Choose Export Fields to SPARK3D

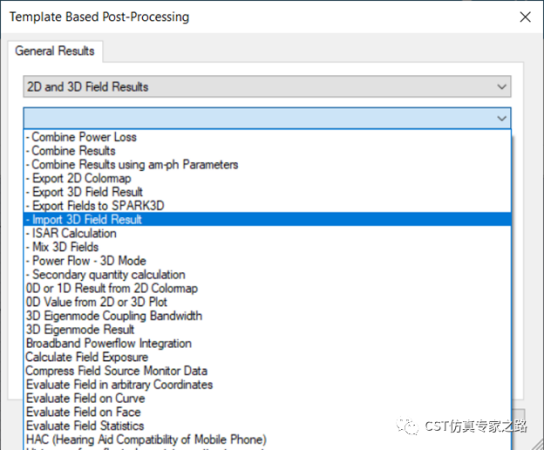tap(267, 206)
